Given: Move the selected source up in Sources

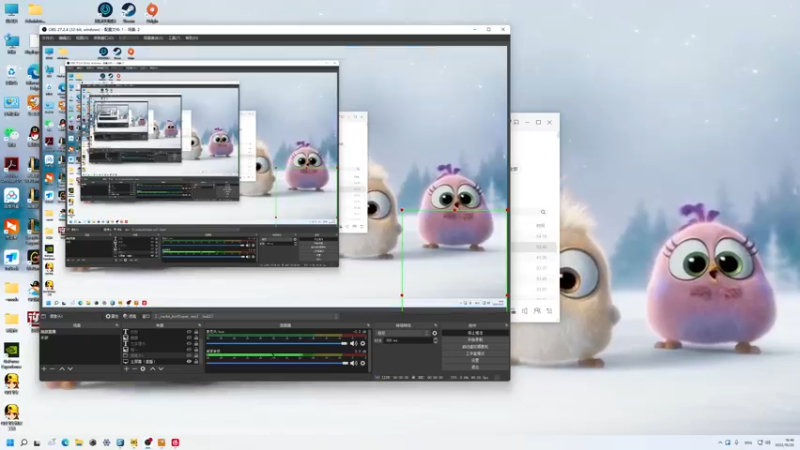Looking at the screenshot, I should (152, 368).
